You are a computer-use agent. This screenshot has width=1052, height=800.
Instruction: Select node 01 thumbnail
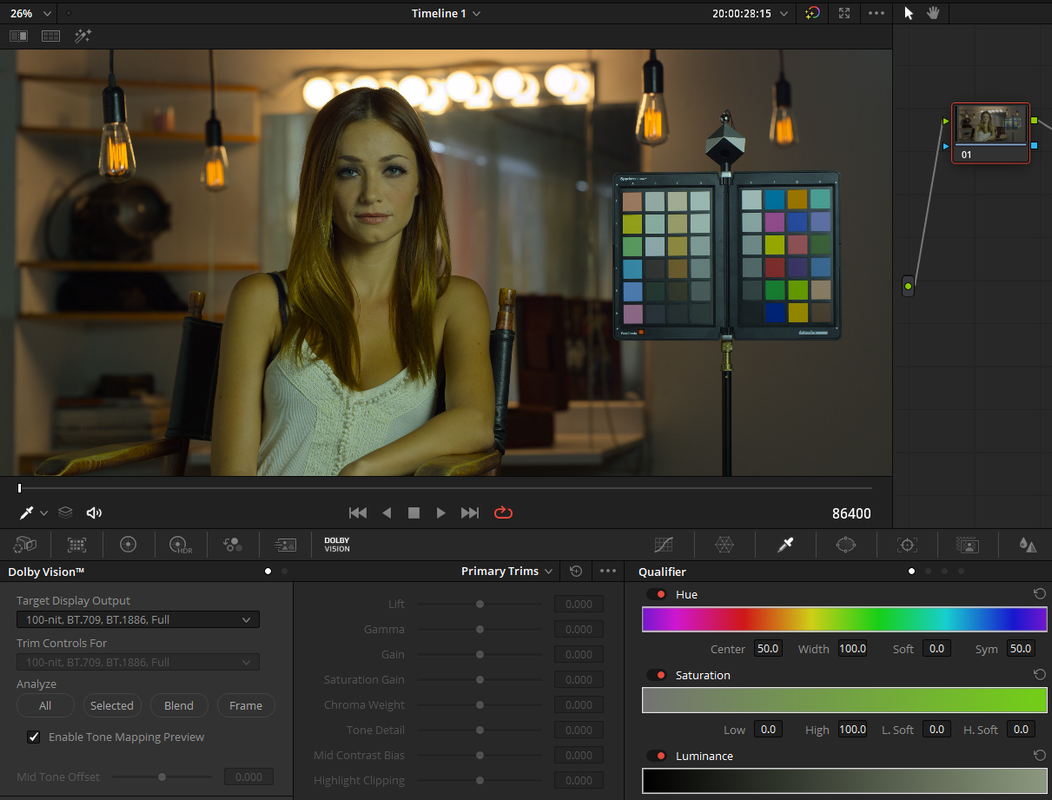click(x=990, y=133)
